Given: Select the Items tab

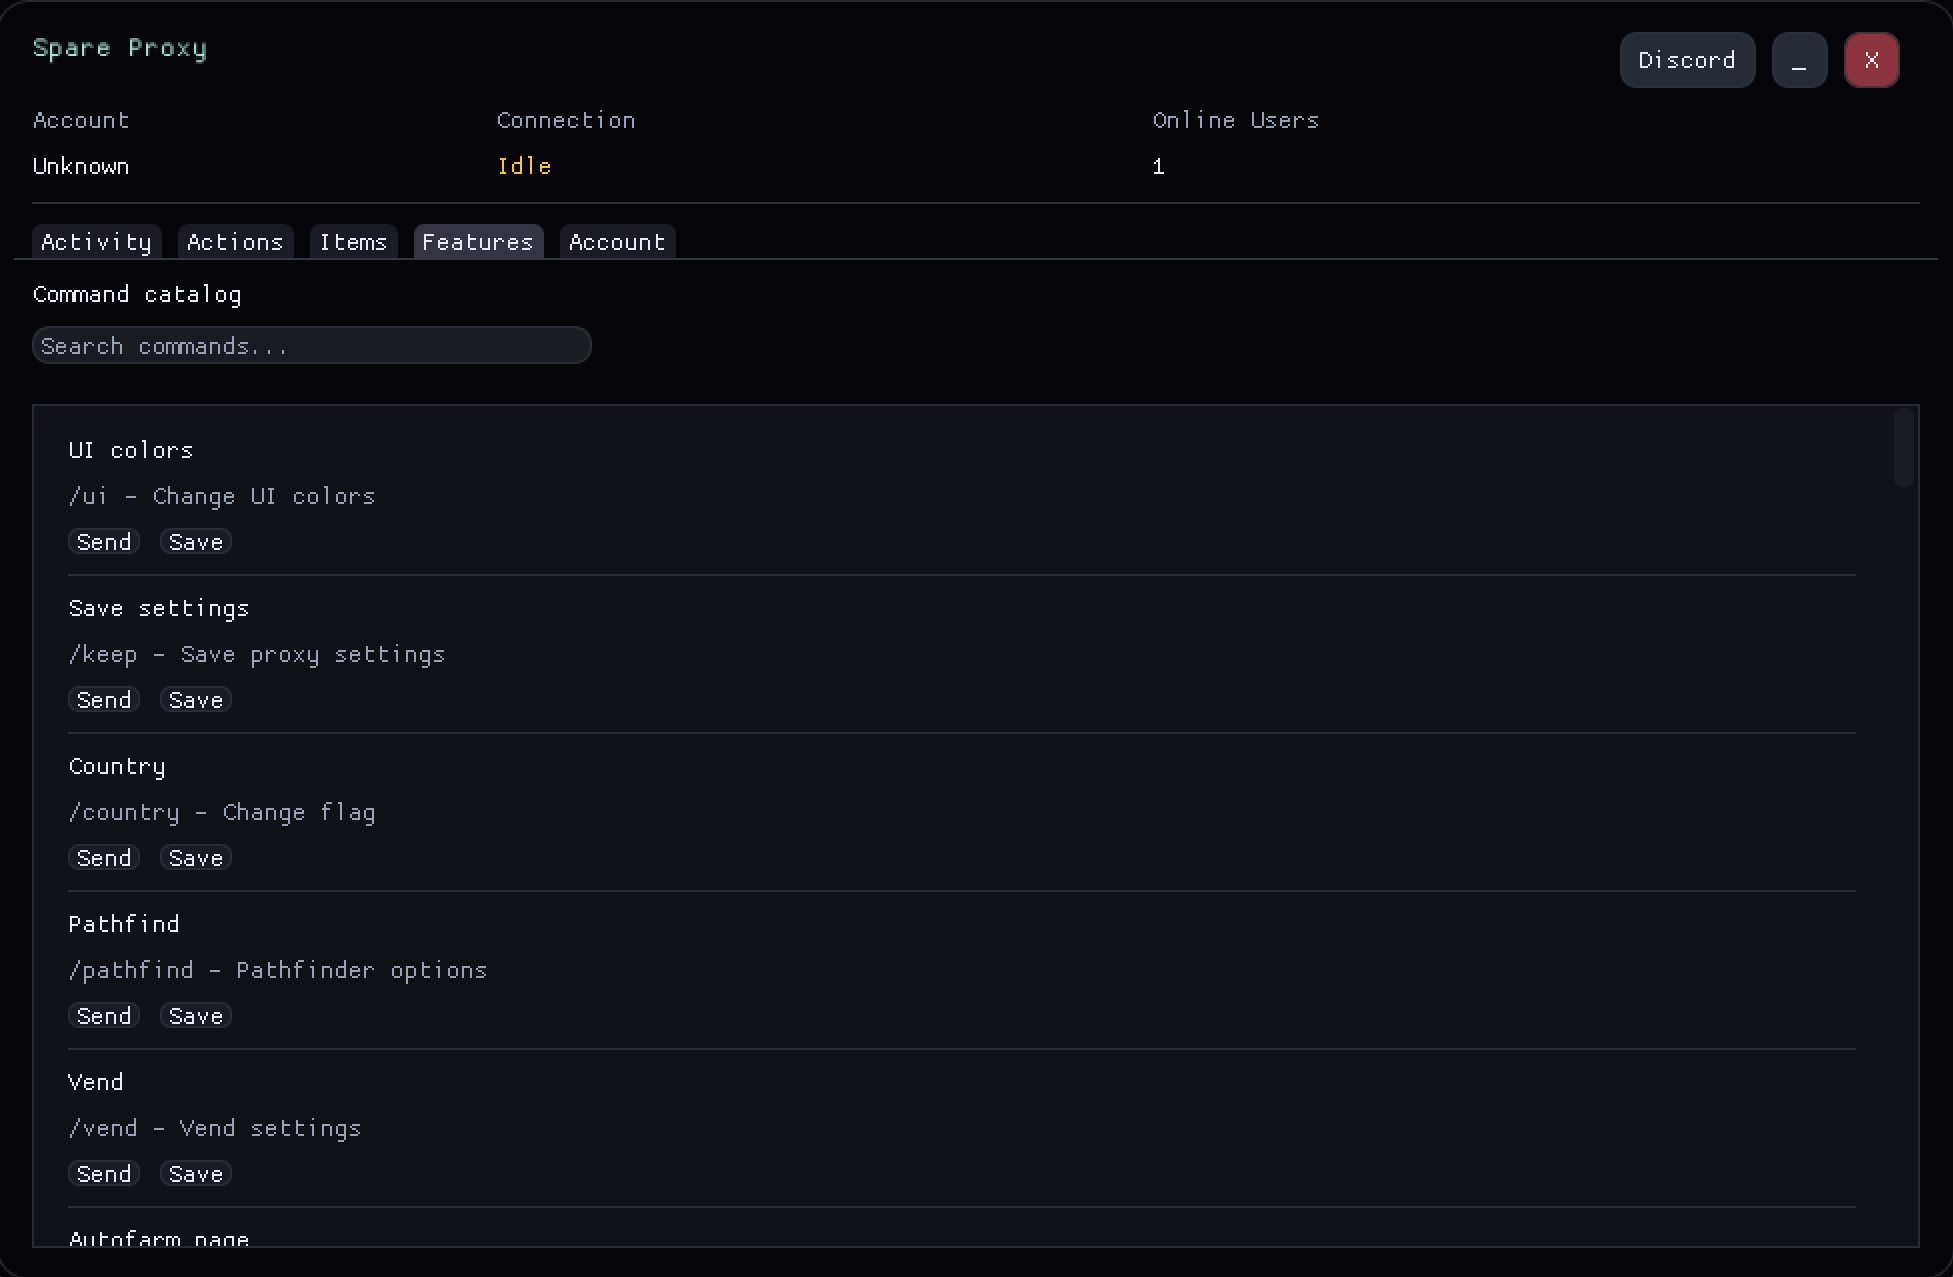Looking at the screenshot, I should [x=353, y=242].
